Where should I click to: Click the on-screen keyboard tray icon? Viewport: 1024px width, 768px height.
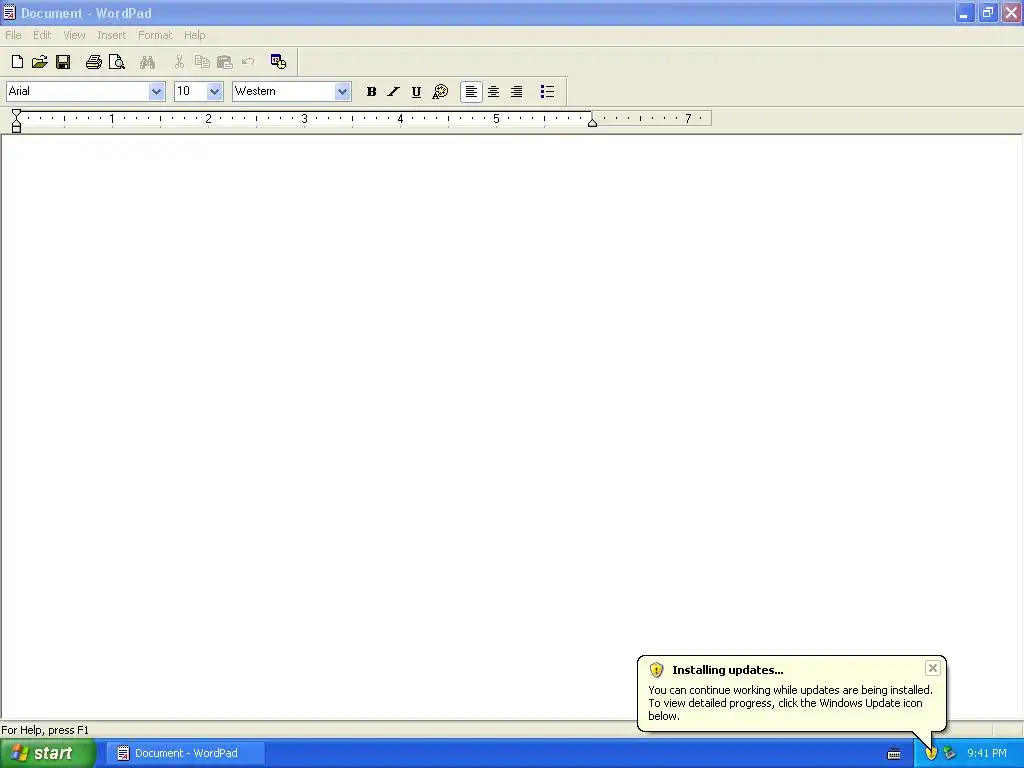pyautogui.click(x=894, y=754)
